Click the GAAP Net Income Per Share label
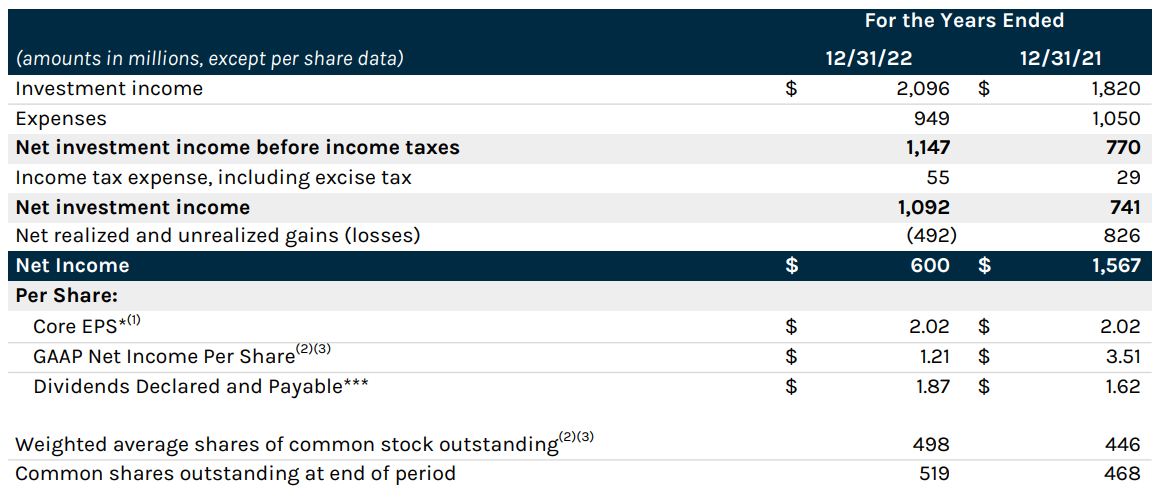Viewport: 1157px width, 486px height. coord(182,355)
